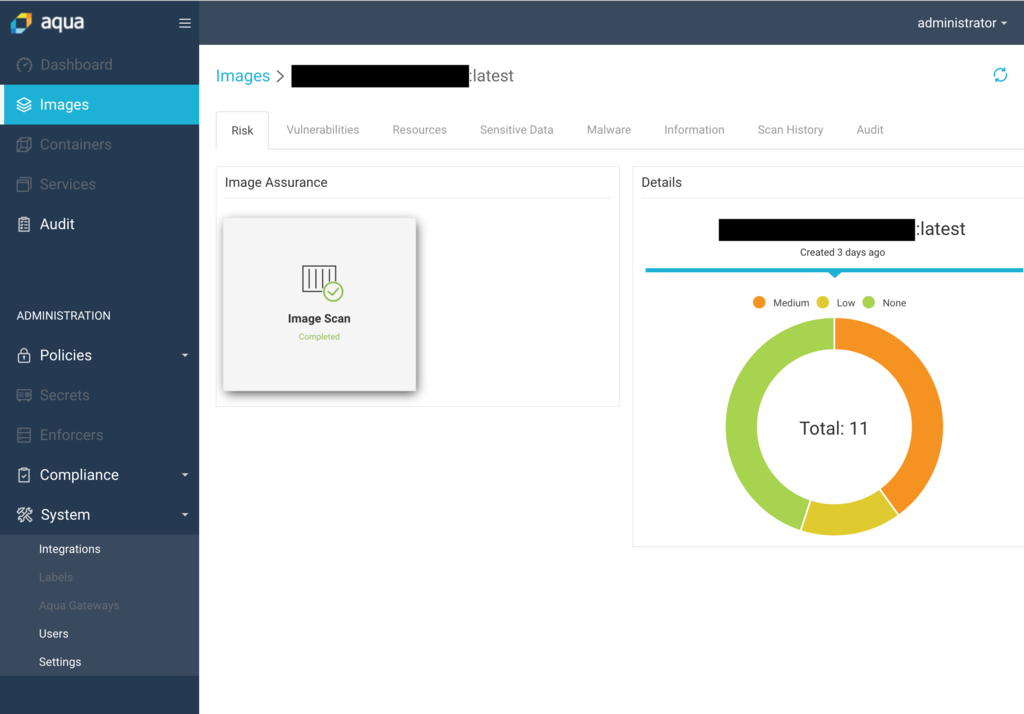The width and height of the screenshot is (1024, 714).
Task: Toggle the None legend dot in chart
Action: pos(869,302)
